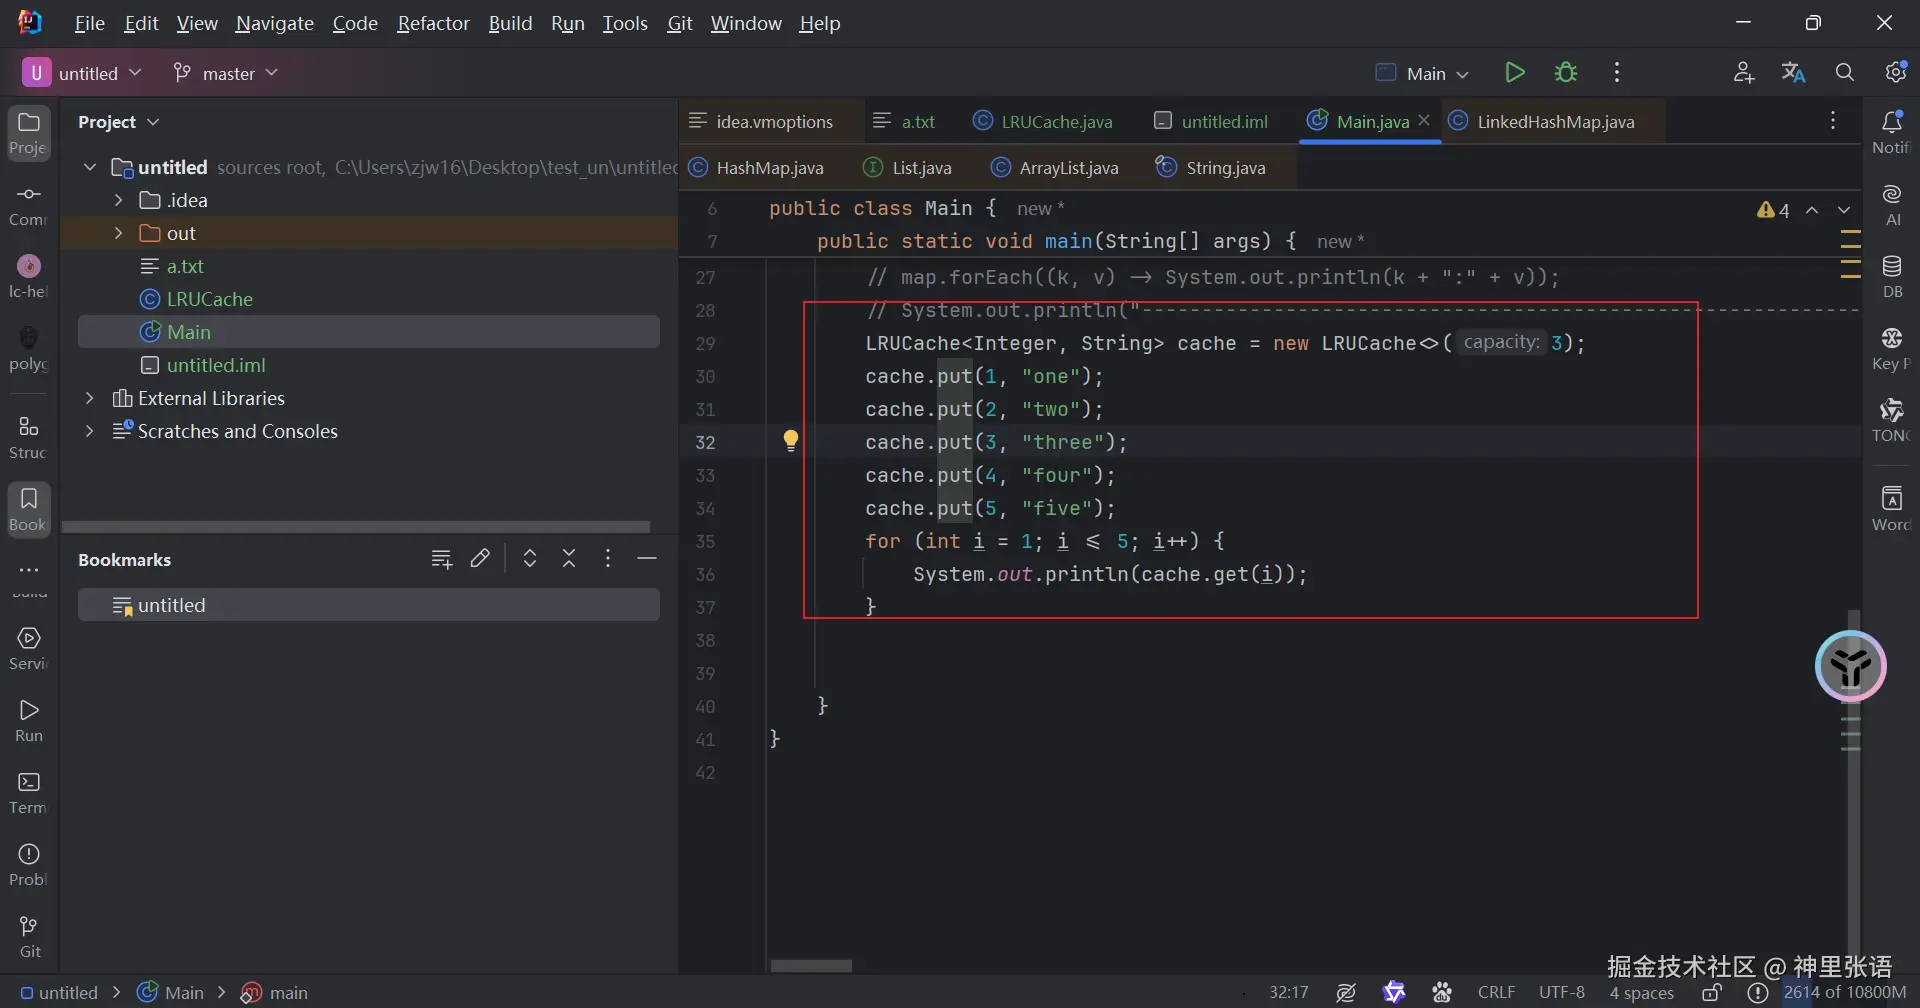Open the Refactor menu
Screen dimensions: 1920x1008
433,23
